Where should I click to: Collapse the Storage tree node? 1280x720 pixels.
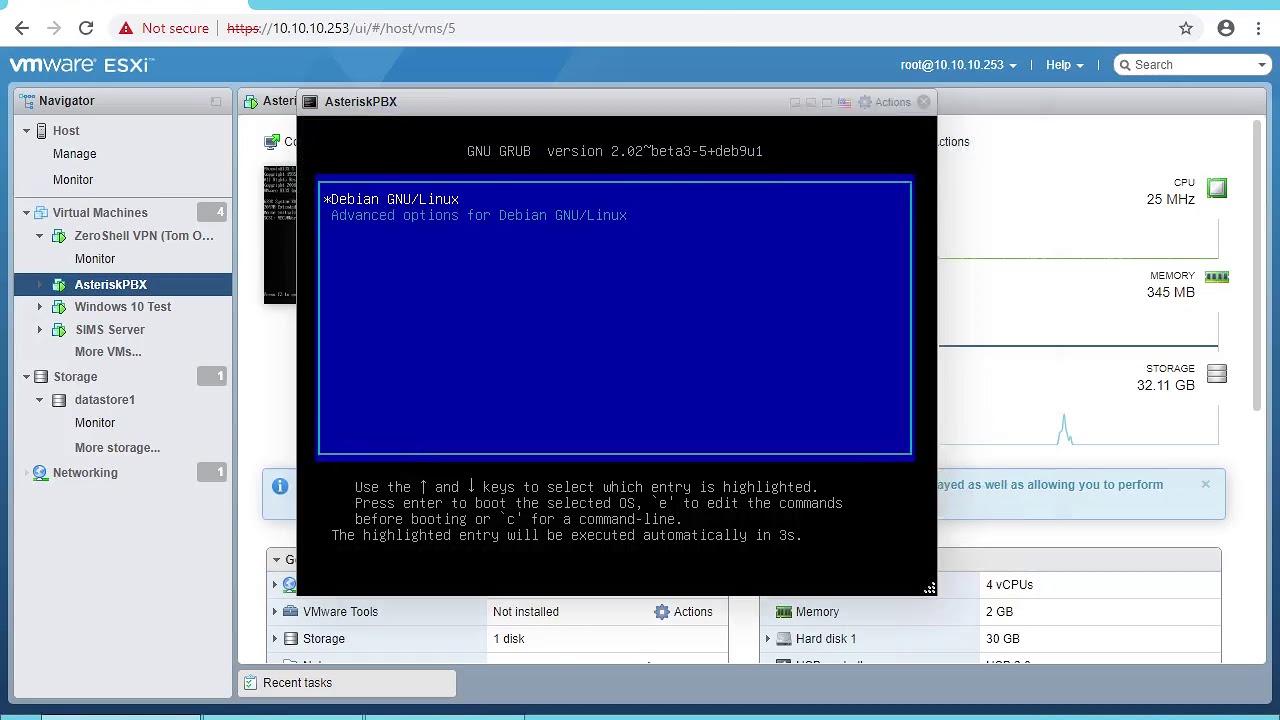tap(27, 377)
